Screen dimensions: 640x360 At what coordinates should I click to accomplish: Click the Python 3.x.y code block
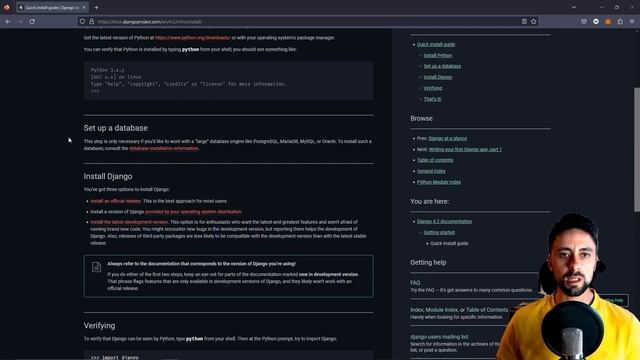[x=228, y=80]
